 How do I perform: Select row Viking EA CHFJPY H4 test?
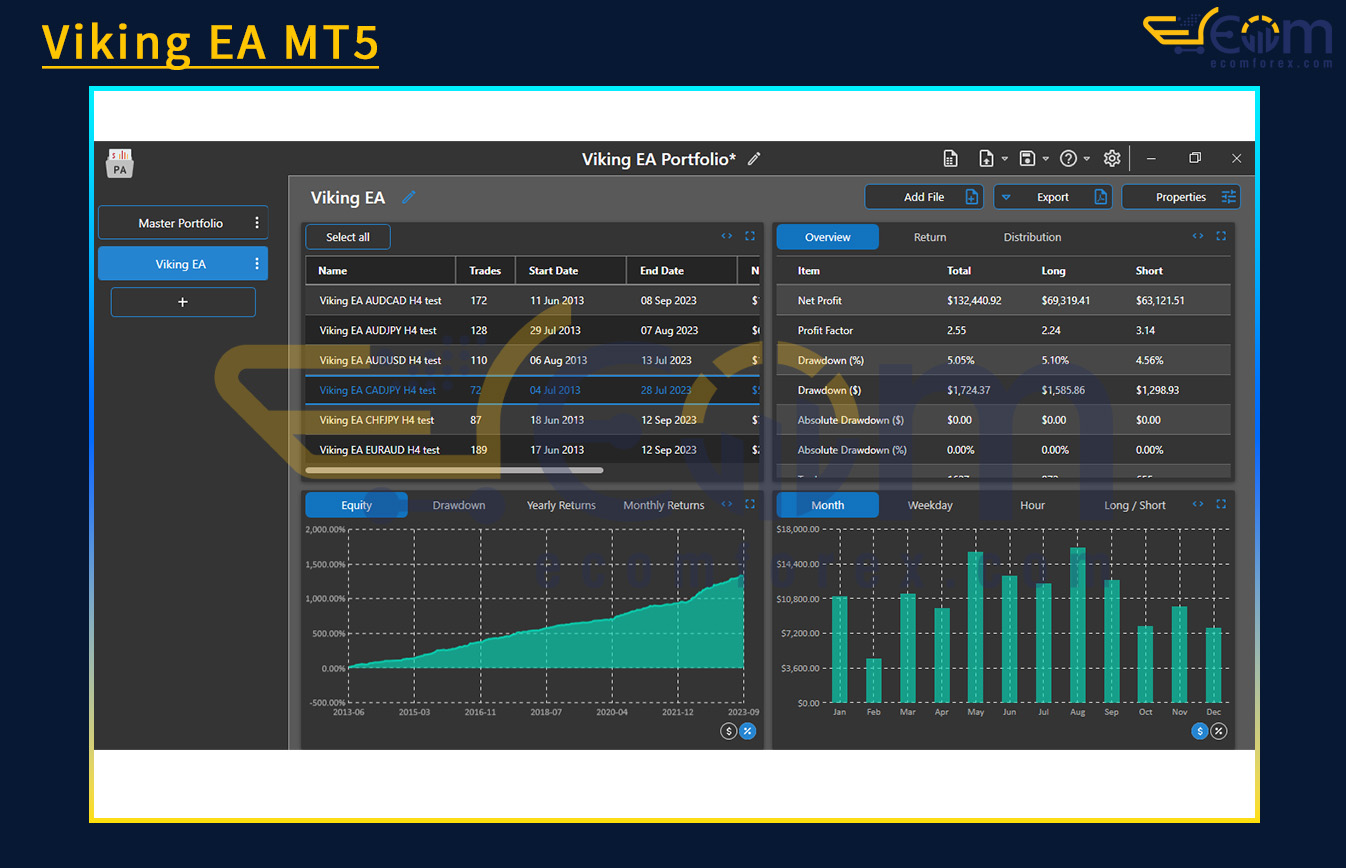(533, 420)
